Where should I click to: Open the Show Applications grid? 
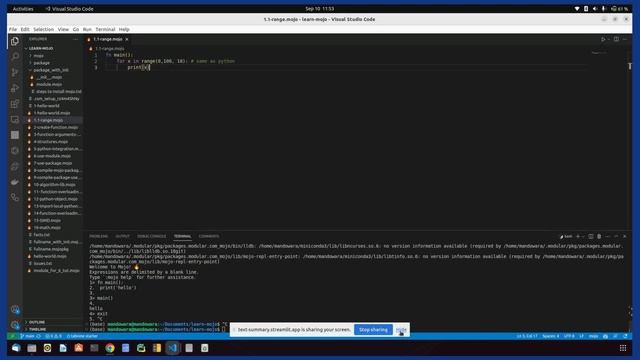[x=623, y=348]
